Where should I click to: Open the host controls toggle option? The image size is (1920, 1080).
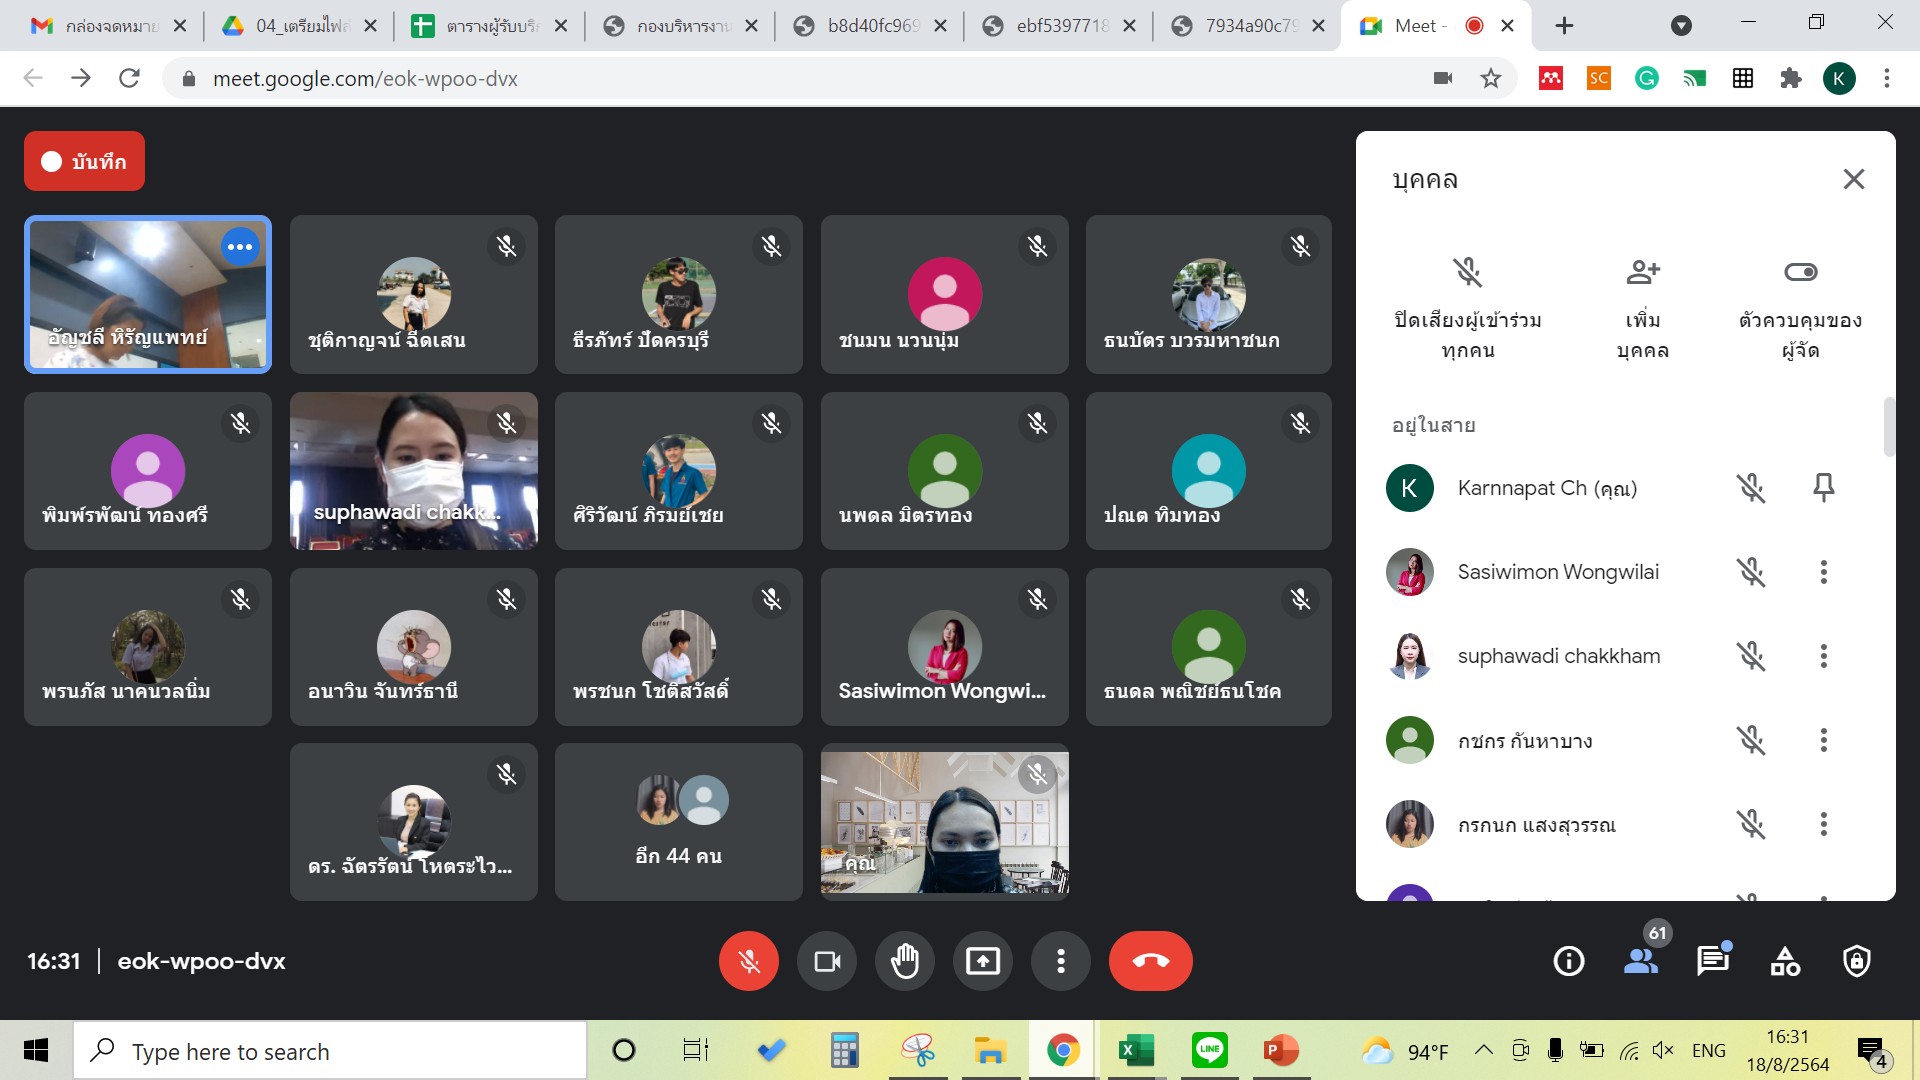coord(1800,272)
